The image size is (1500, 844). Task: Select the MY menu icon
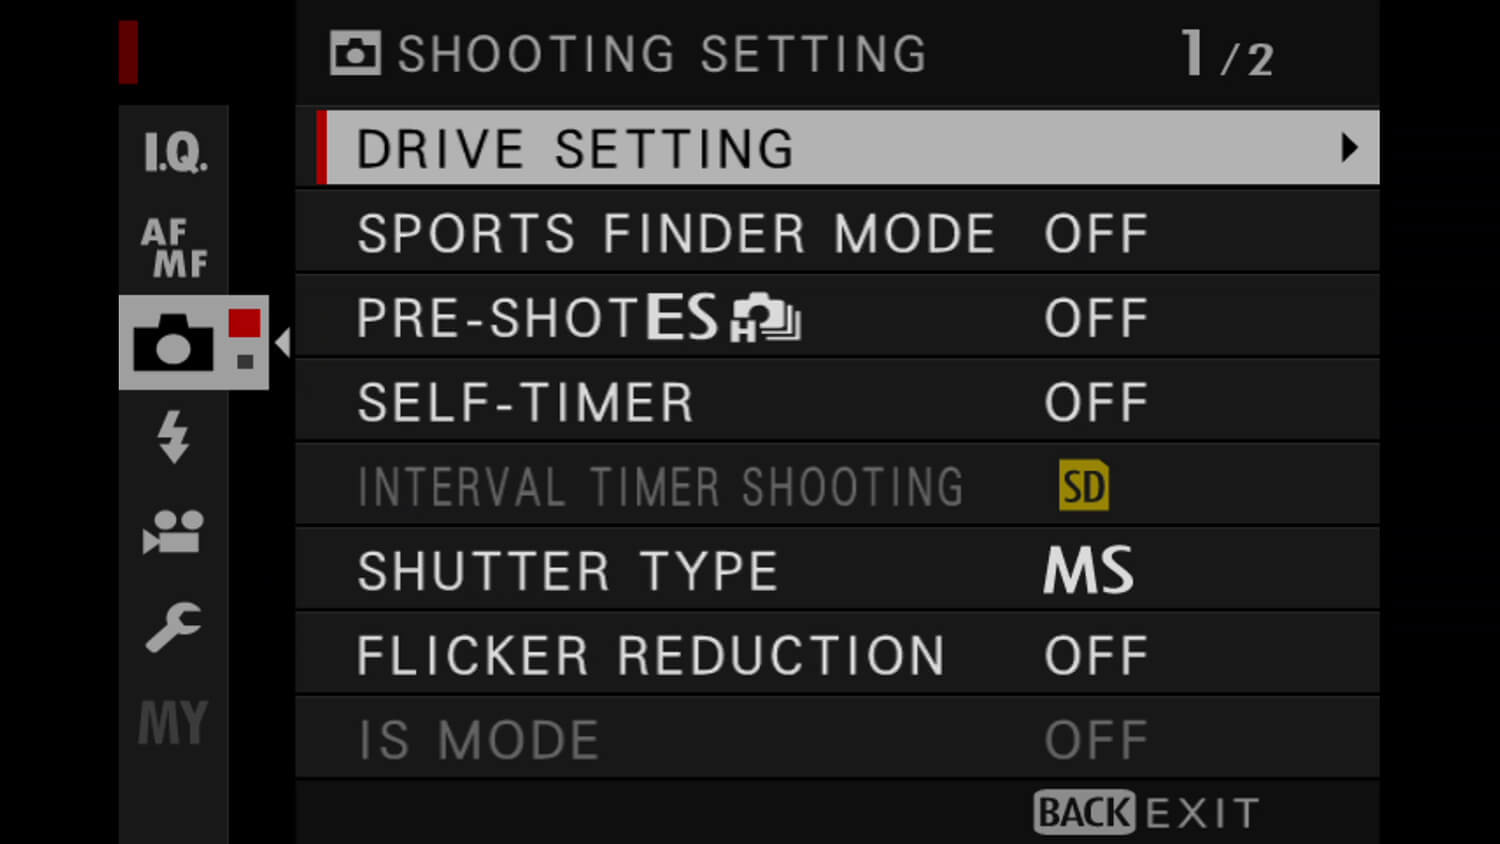[x=173, y=722]
